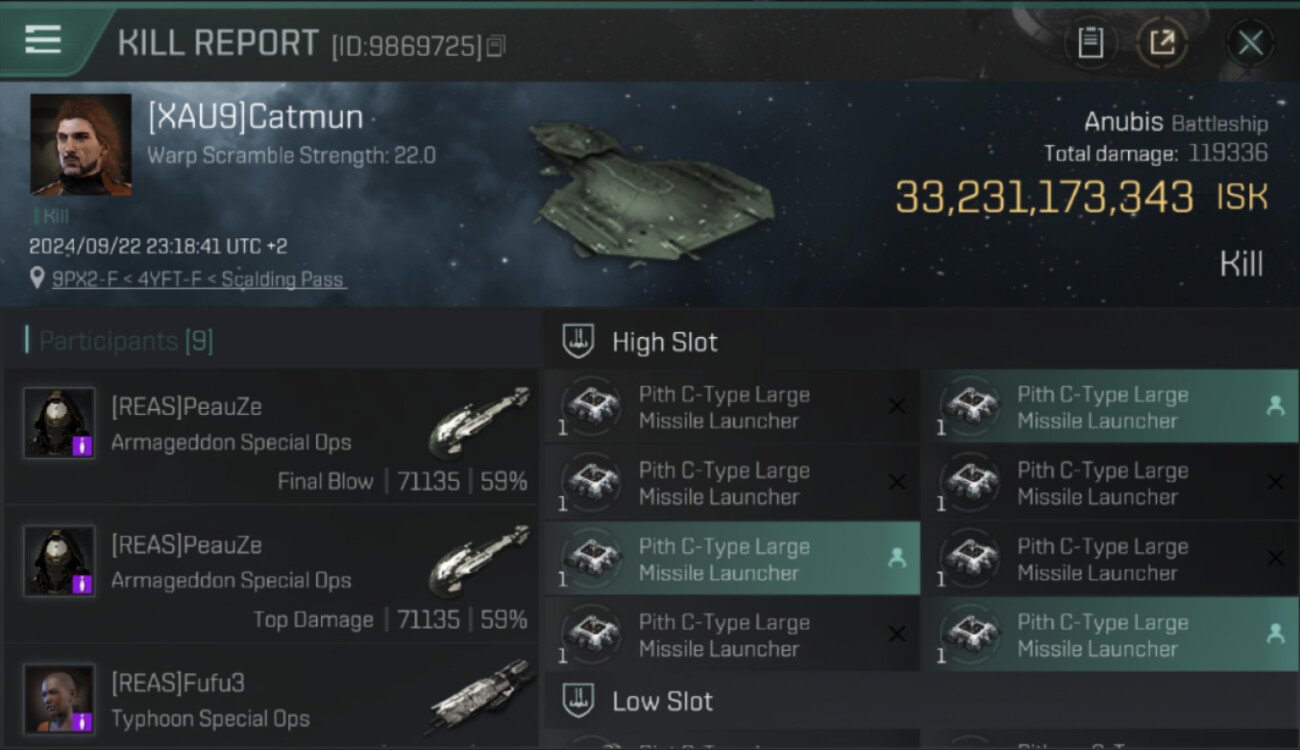This screenshot has height=750, width=1300.
Task: View the Anubis battleship image
Action: (x=650, y=195)
